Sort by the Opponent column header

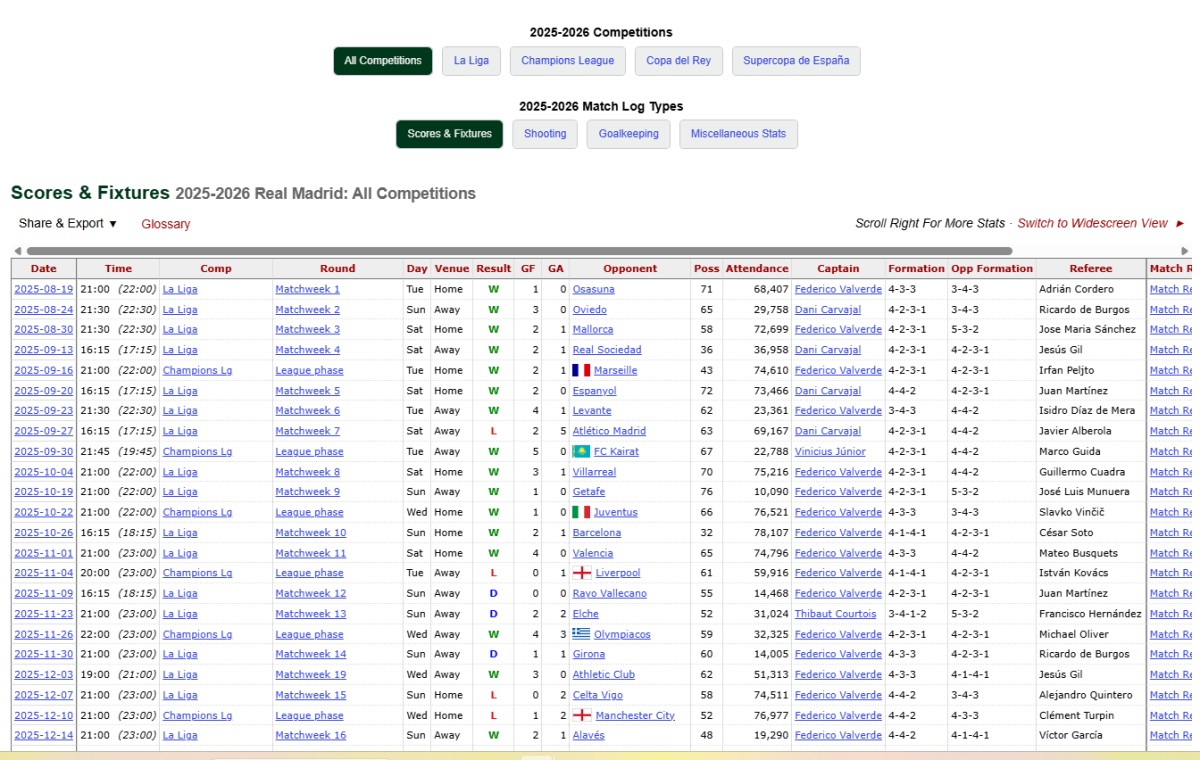pos(630,268)
